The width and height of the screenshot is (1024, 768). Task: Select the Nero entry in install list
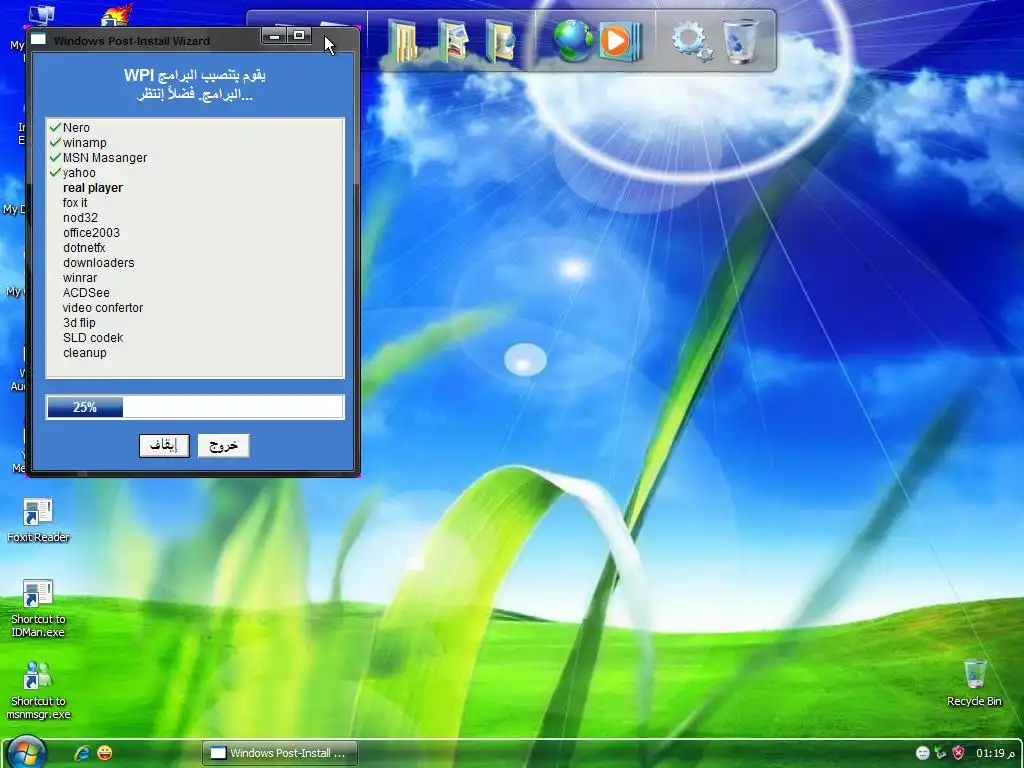76,128
